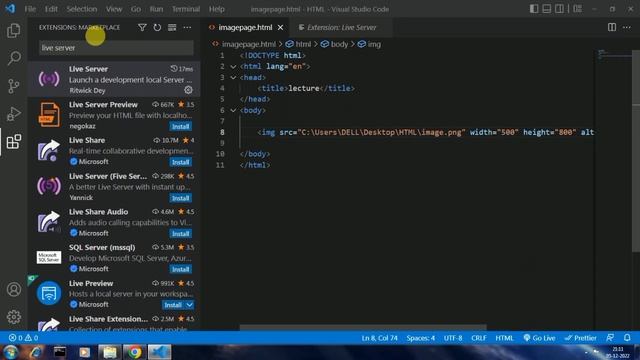Viewport: 640px width, 360px height.
Task: Open the Manage gear in activity bar
Action: point(13,317)
